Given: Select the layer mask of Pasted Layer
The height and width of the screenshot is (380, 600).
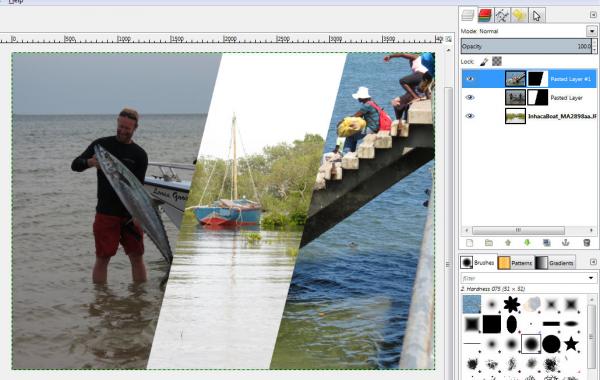Looking at the screenshot, I should point(538,98).
